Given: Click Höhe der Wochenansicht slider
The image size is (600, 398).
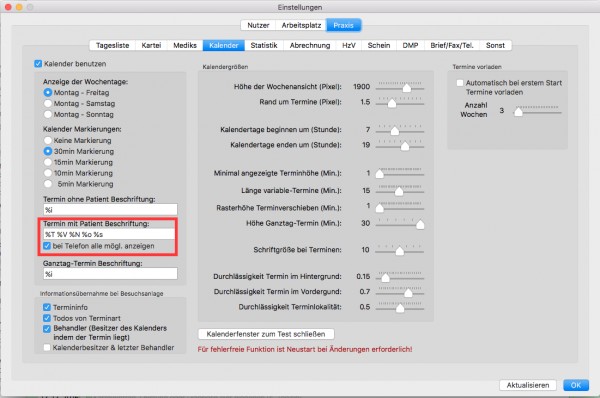Looking at the screenshot, I should [400, 87].
